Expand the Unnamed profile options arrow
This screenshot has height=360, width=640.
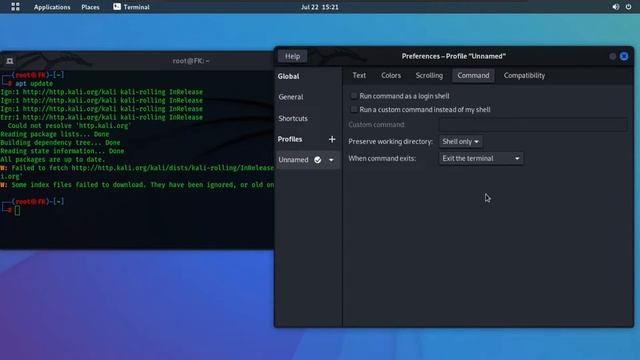[331, 160]
